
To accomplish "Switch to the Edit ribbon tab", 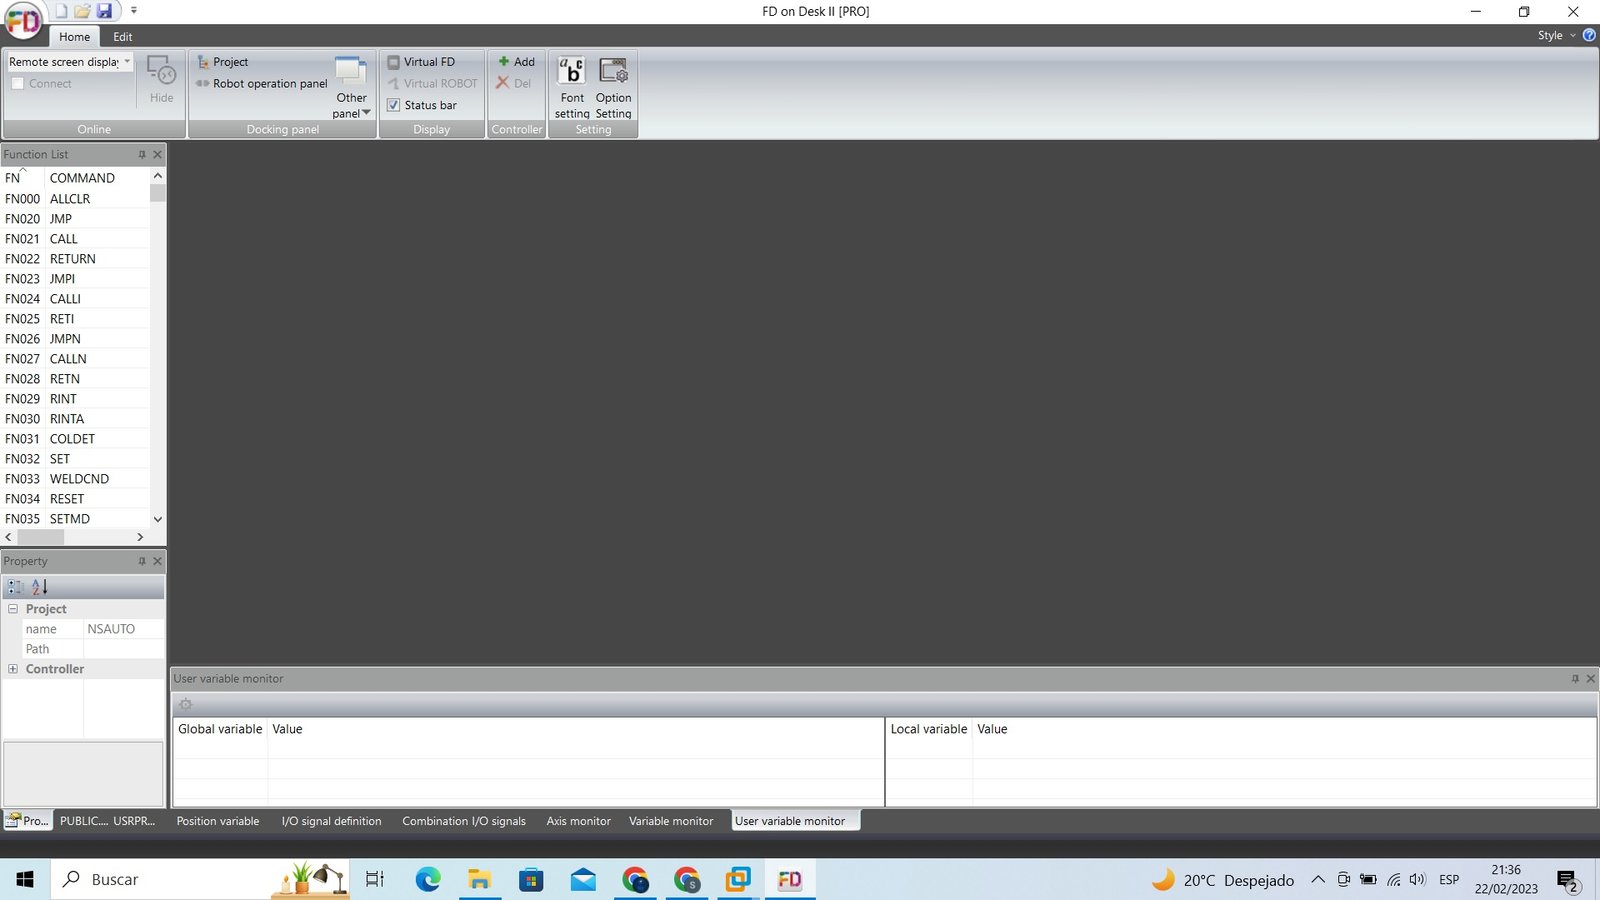I will coord(123,37).
